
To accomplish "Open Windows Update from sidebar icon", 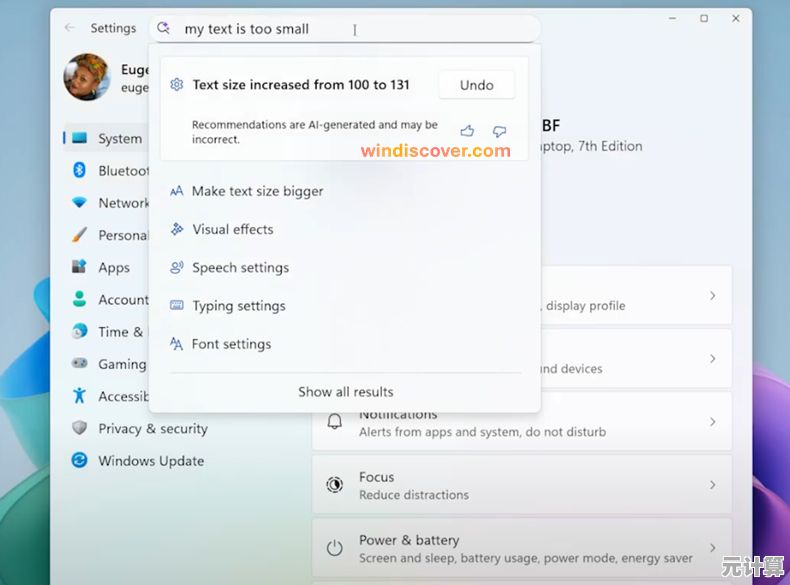I will coord(80,461).
